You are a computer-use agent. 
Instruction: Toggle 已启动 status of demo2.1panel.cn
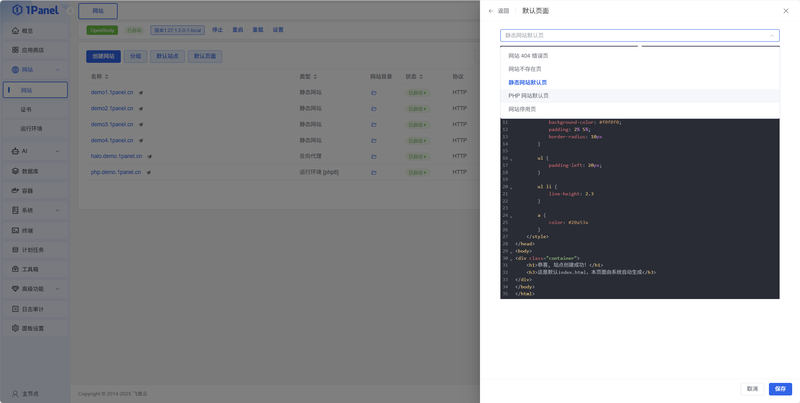coord(417,109)
